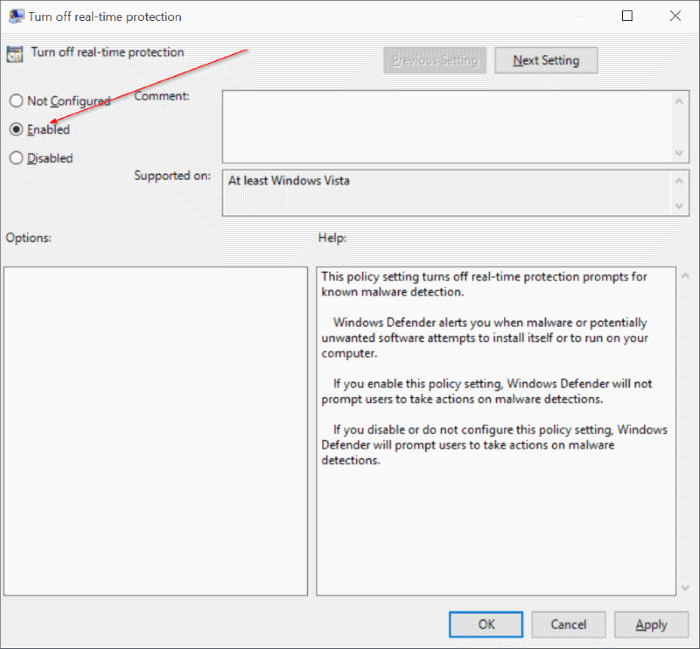Click the paragraph starting 'Windows Defender alerts'
Viewport: 700px width, 649px height.
(x=485, y=338)
